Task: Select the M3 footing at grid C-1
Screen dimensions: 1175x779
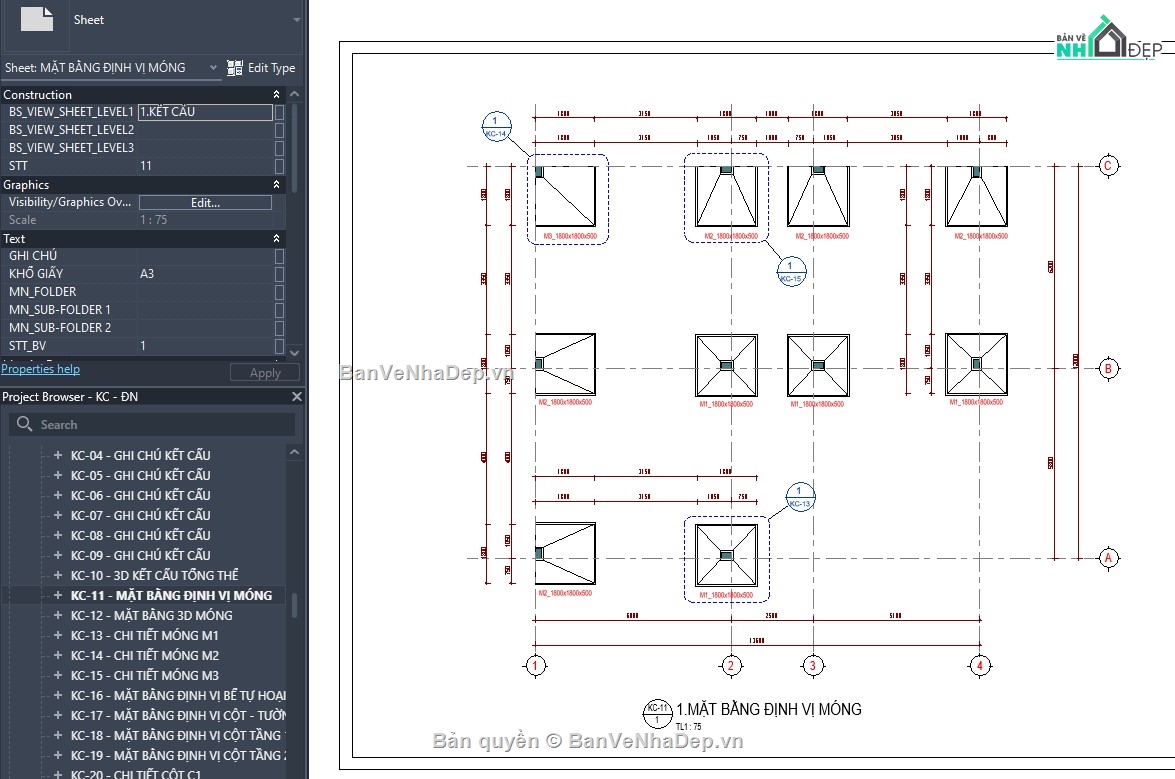Action: coord(566,196)
